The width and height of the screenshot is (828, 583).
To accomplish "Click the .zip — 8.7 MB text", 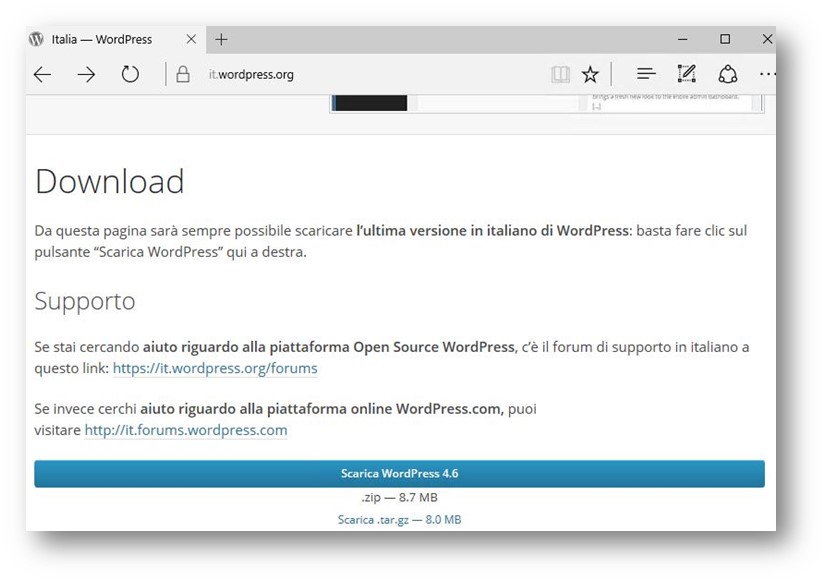I will pyautogui.click(x=399, y=497).
